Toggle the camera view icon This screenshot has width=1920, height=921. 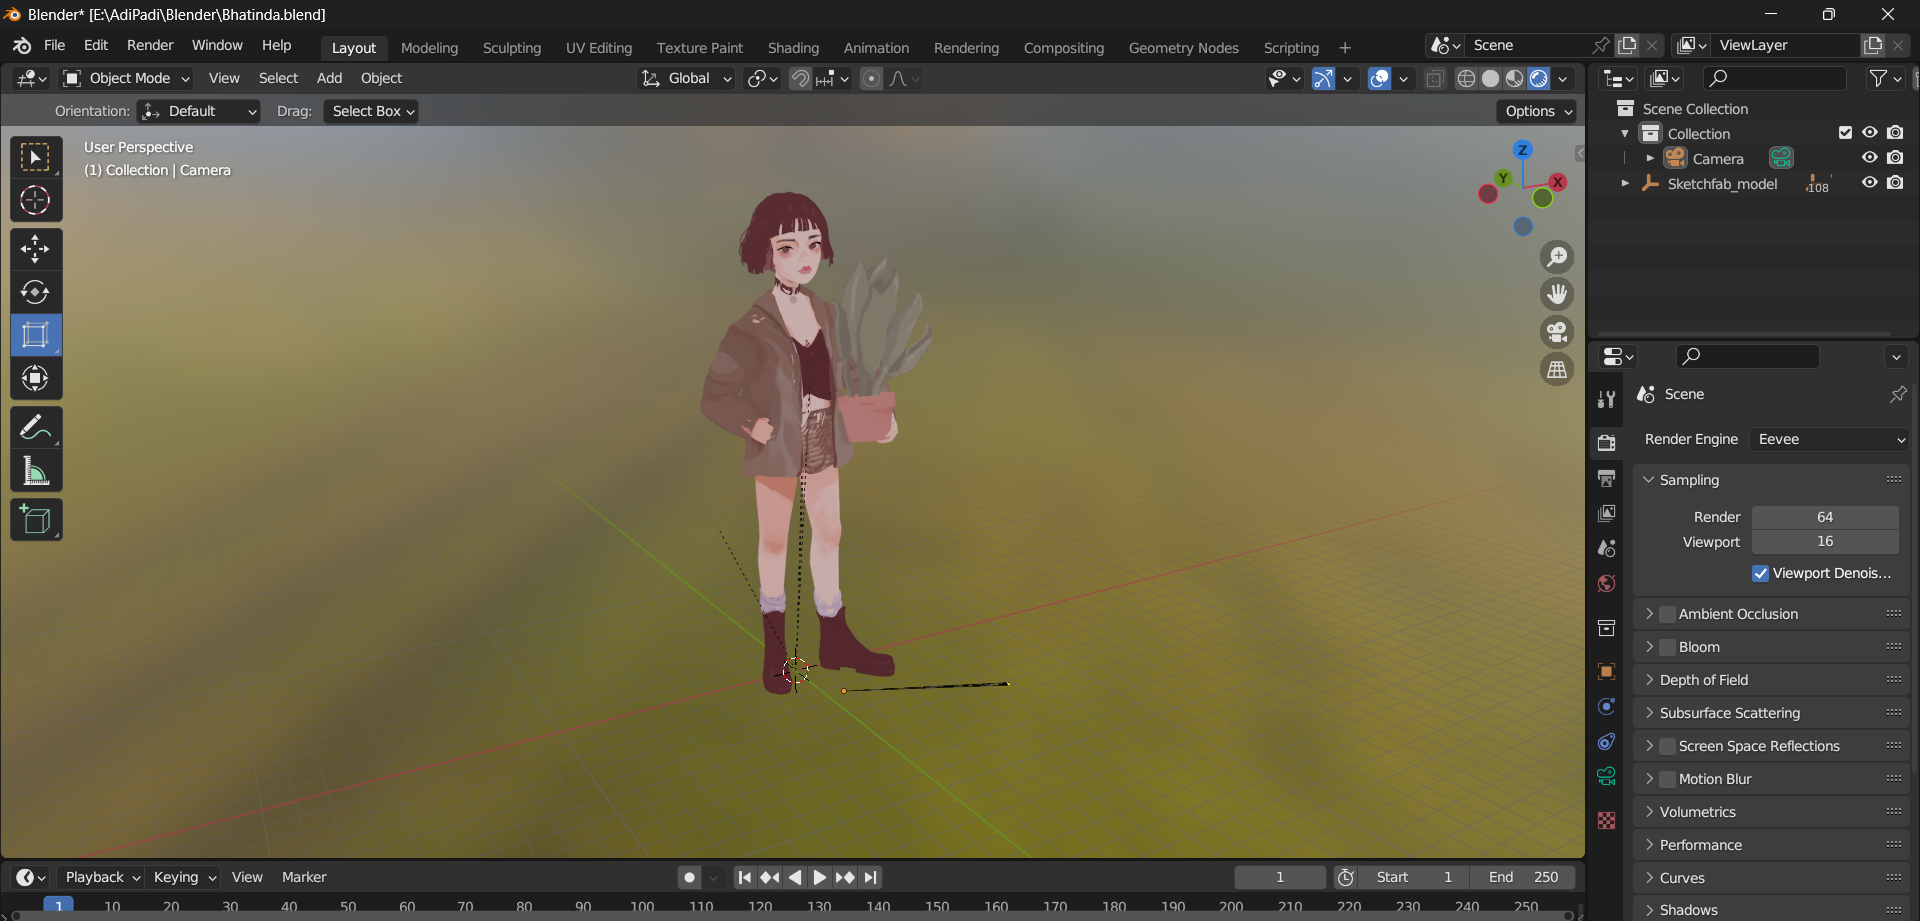pos(1557,332)
